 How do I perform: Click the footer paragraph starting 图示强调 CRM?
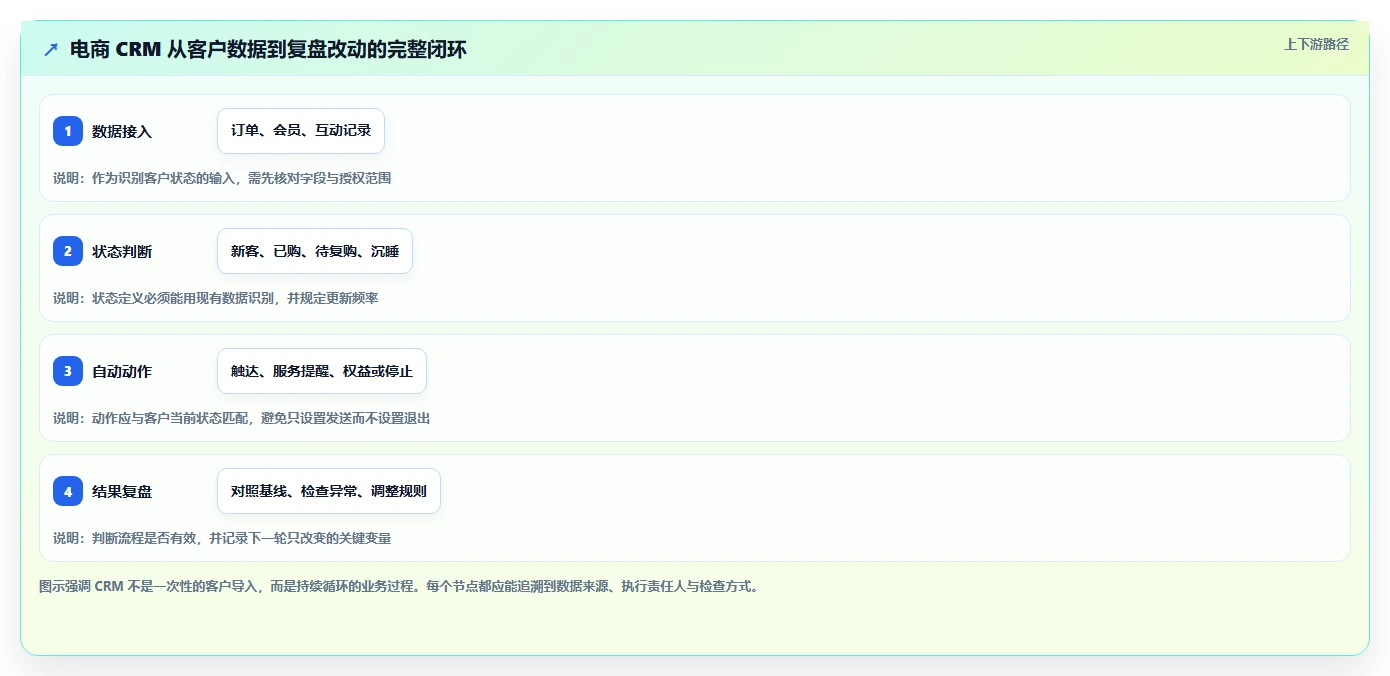[399, 586]
